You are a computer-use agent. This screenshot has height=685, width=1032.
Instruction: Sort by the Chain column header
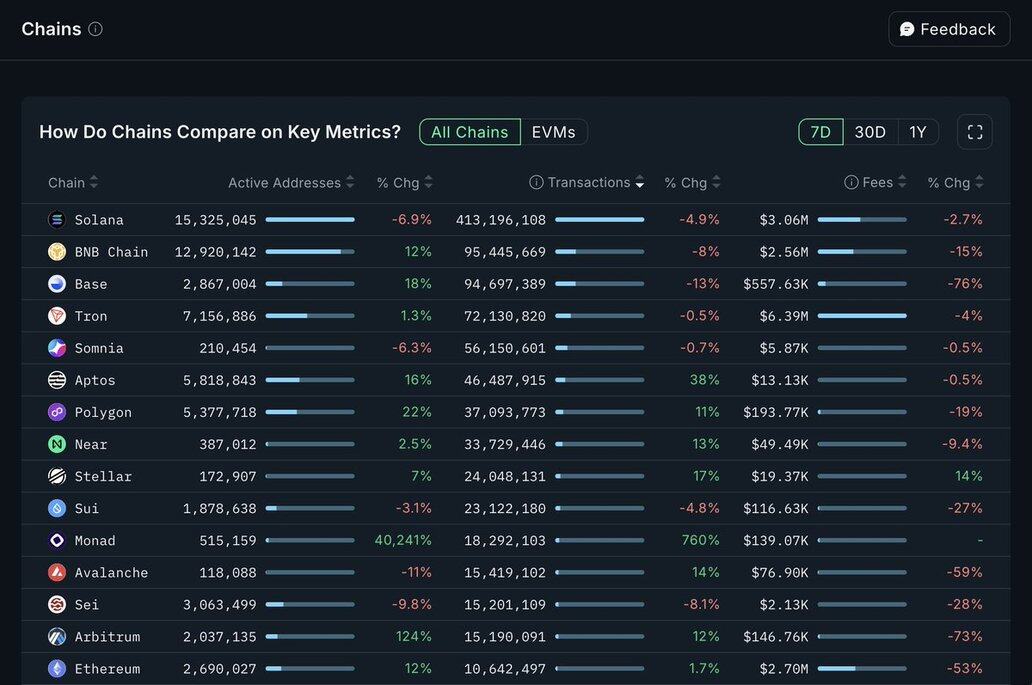point(72,182)
